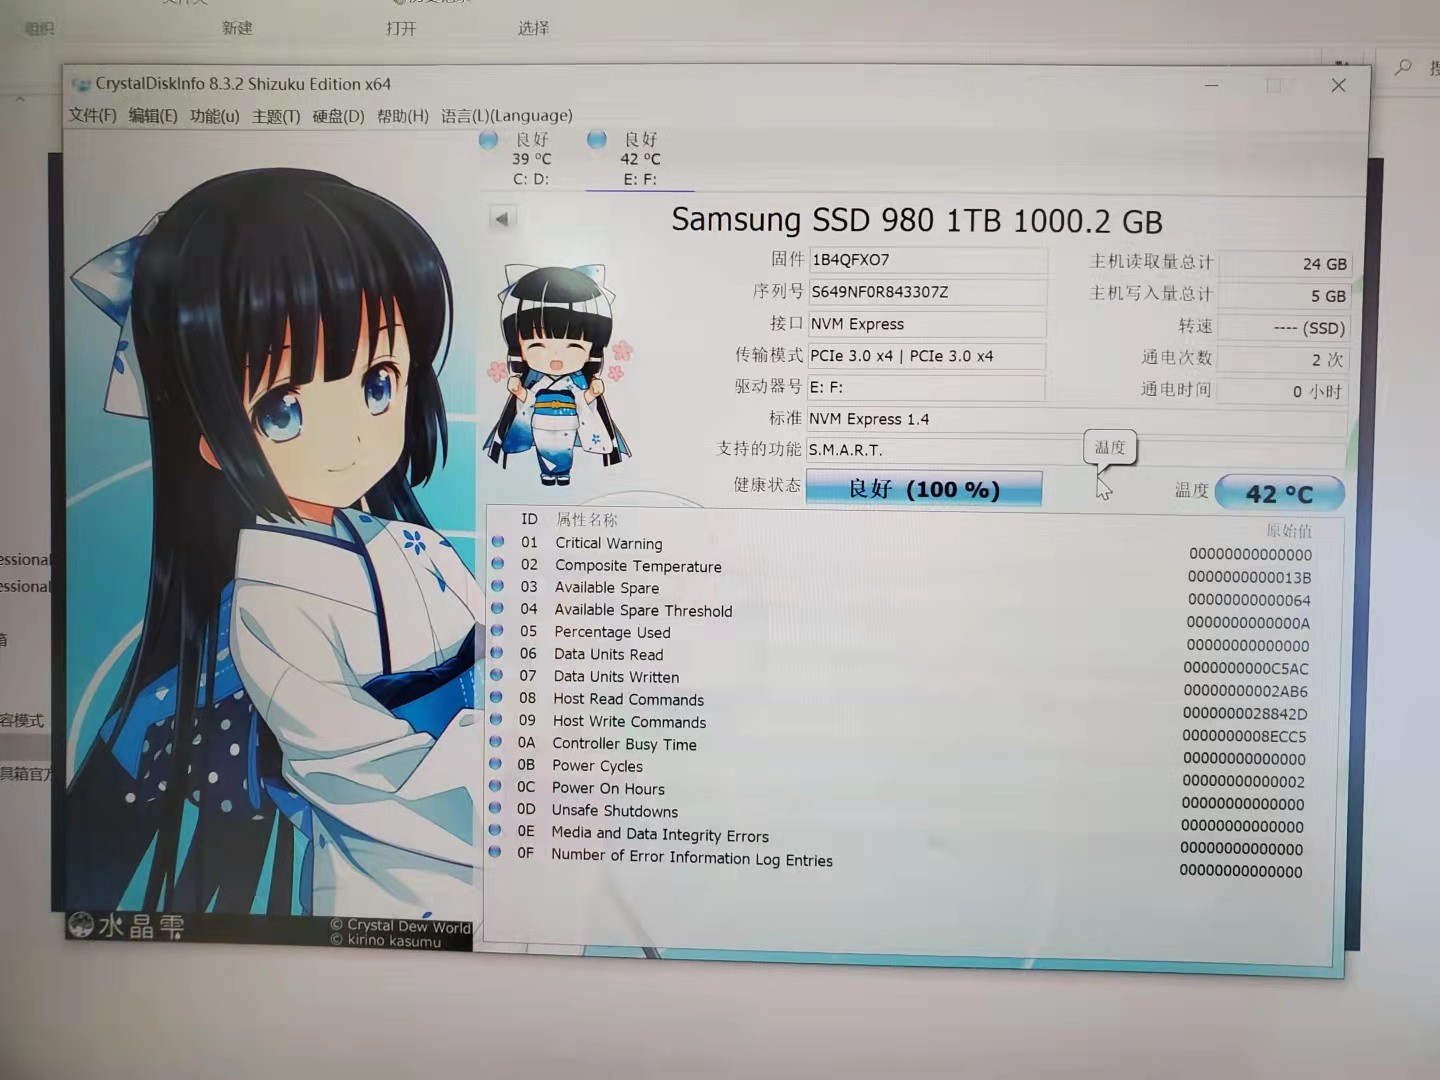This screenshot has width=1440, height=1080.
Task: Click the search icon in Explorer window
Action: coord(1403,67)
